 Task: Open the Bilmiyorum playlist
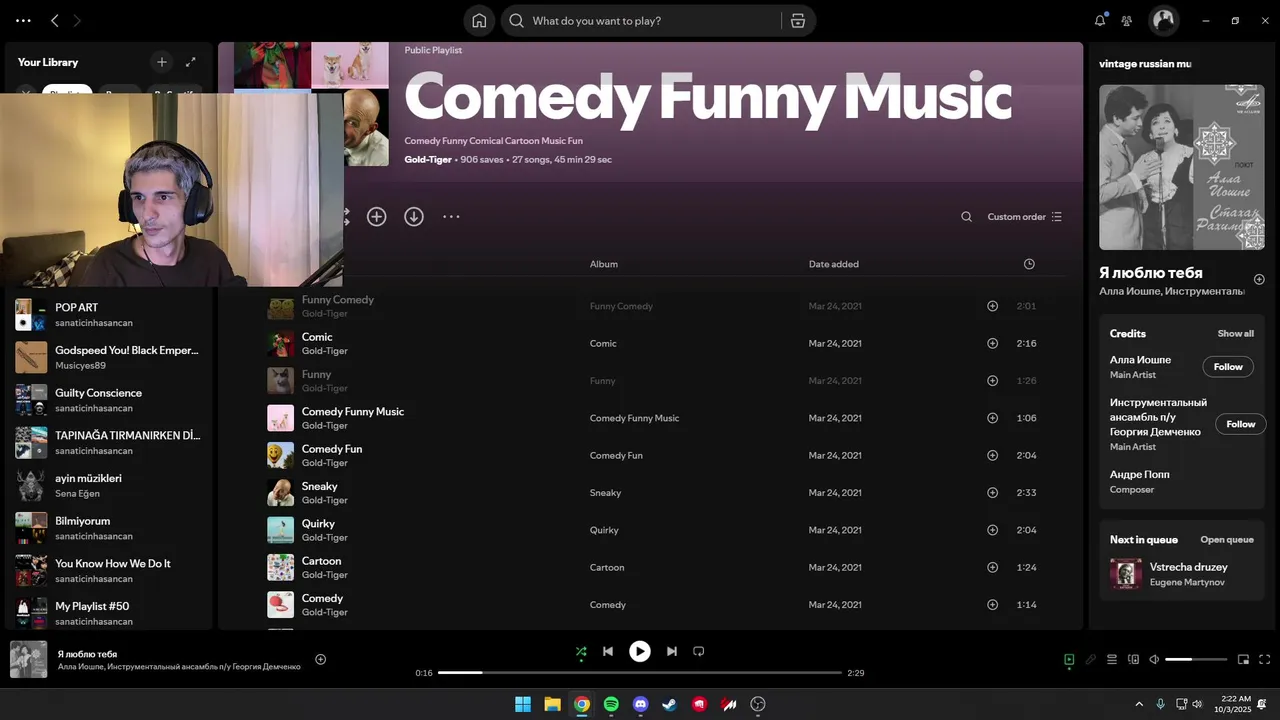coord(109,528)
